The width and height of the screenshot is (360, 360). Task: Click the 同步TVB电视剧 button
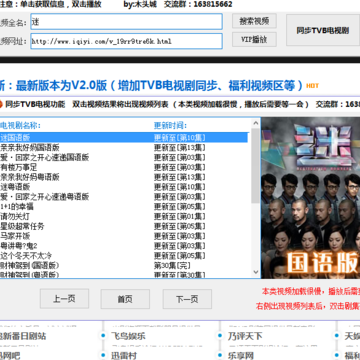pos(323,31)
